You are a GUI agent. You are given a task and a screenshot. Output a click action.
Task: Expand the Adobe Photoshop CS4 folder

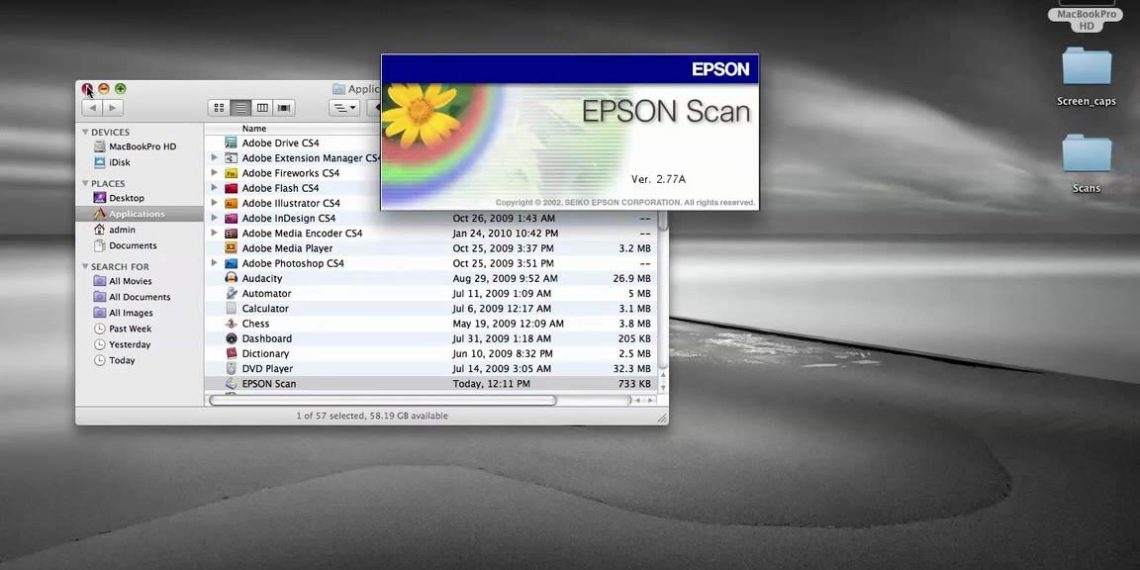tap(214, 263)
